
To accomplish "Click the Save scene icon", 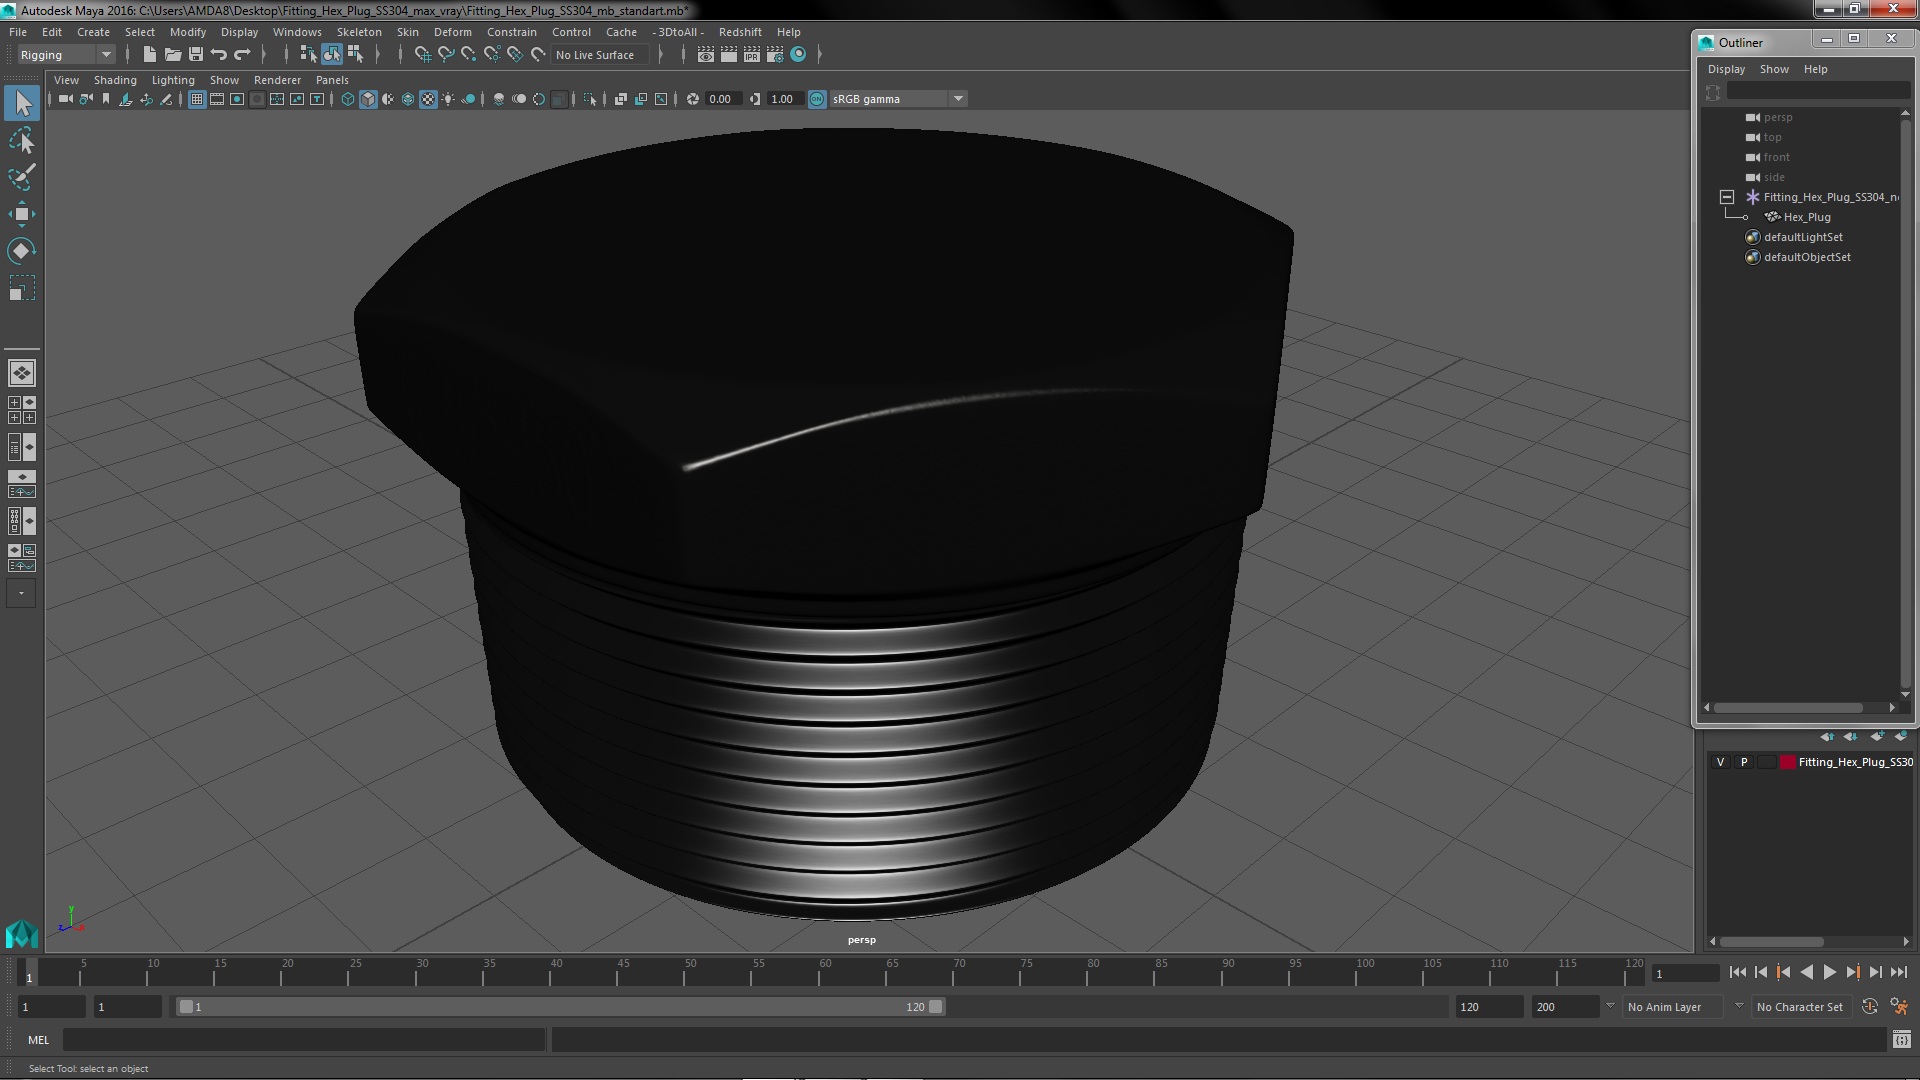I will coord(196,55).
